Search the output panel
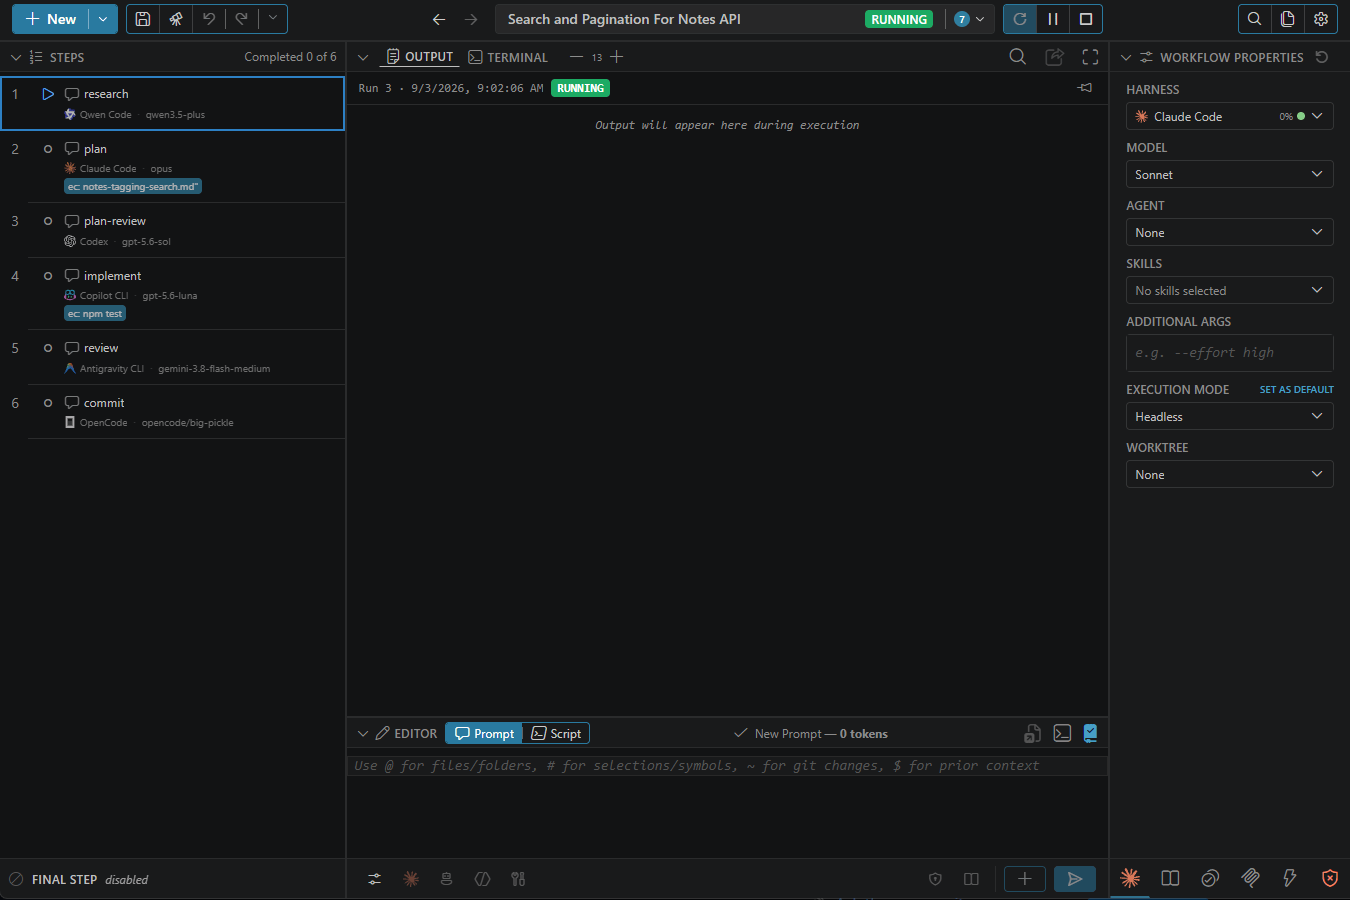 1018,57
